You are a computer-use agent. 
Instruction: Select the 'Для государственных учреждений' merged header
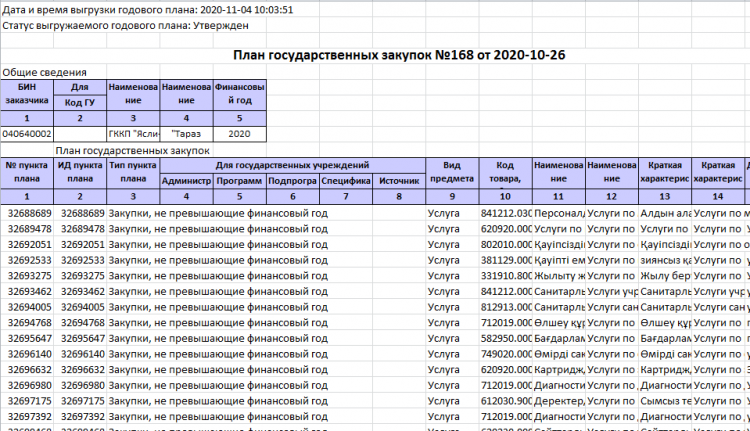(x=292, y=166)
